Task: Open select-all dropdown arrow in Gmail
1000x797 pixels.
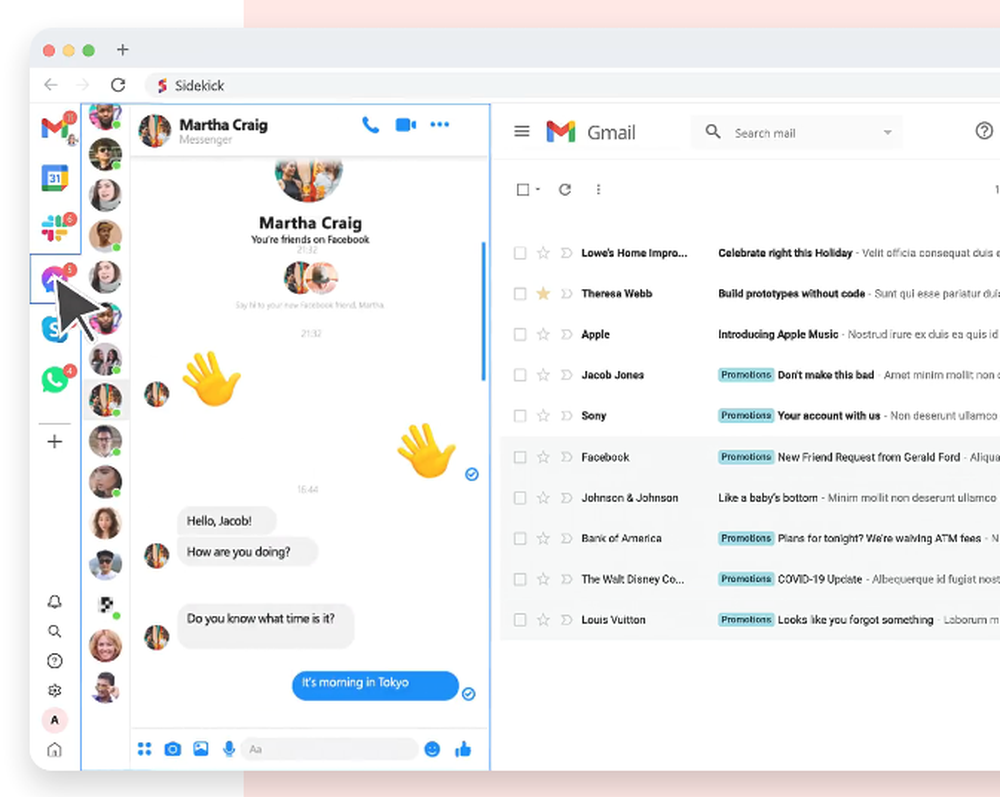Action: 538,189
